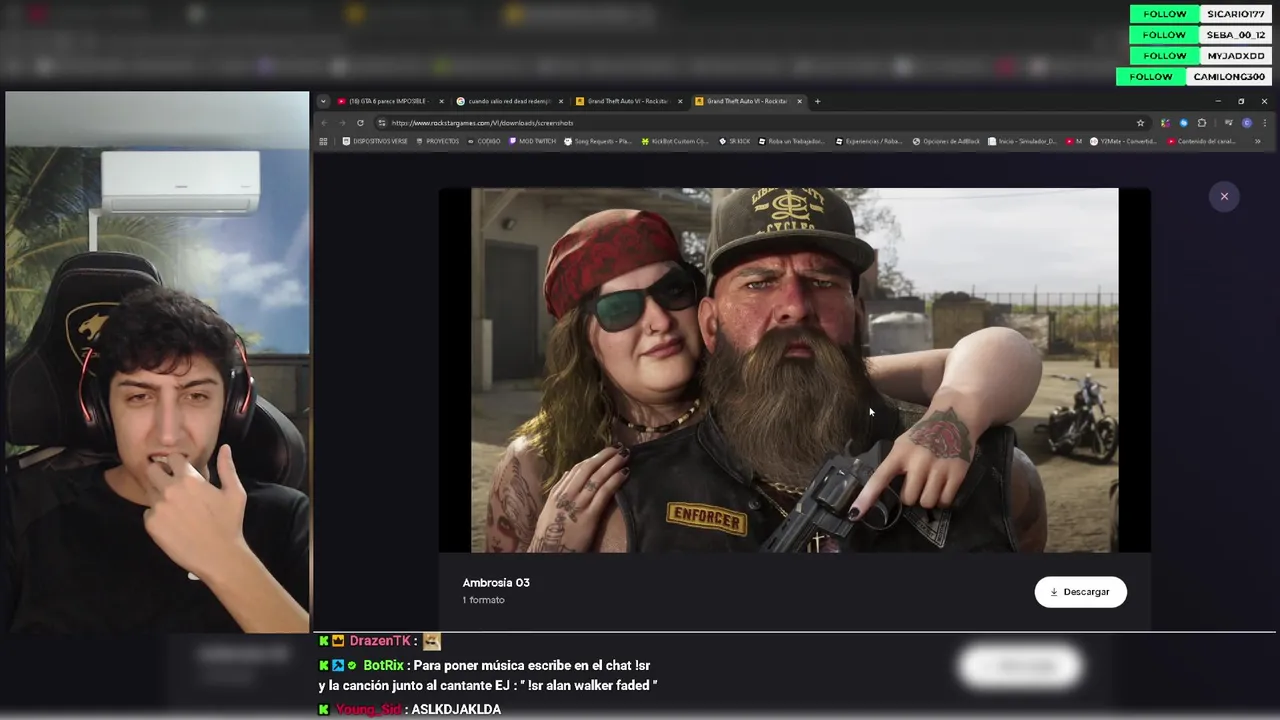The image size is (1280, 720).
Task: Bookmark this page with the star icon
Action: click(x=1140, y=123)
